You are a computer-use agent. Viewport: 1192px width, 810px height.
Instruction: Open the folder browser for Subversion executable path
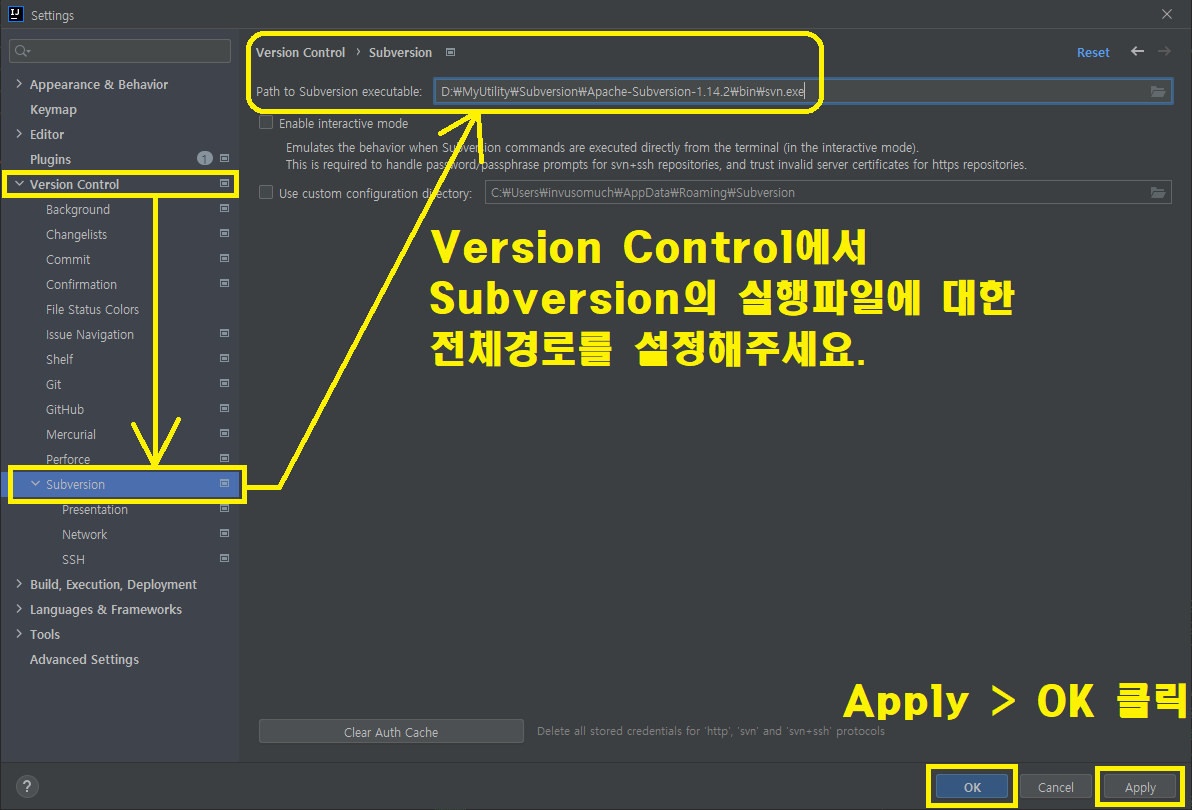coord(1158,90)
